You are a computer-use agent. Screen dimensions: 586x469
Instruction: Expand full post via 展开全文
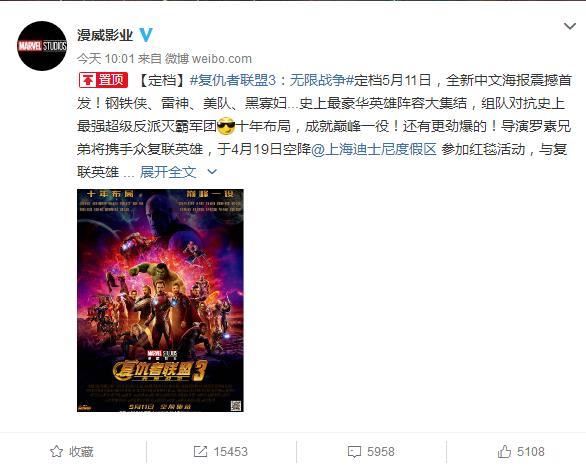[x=168, y=172]
